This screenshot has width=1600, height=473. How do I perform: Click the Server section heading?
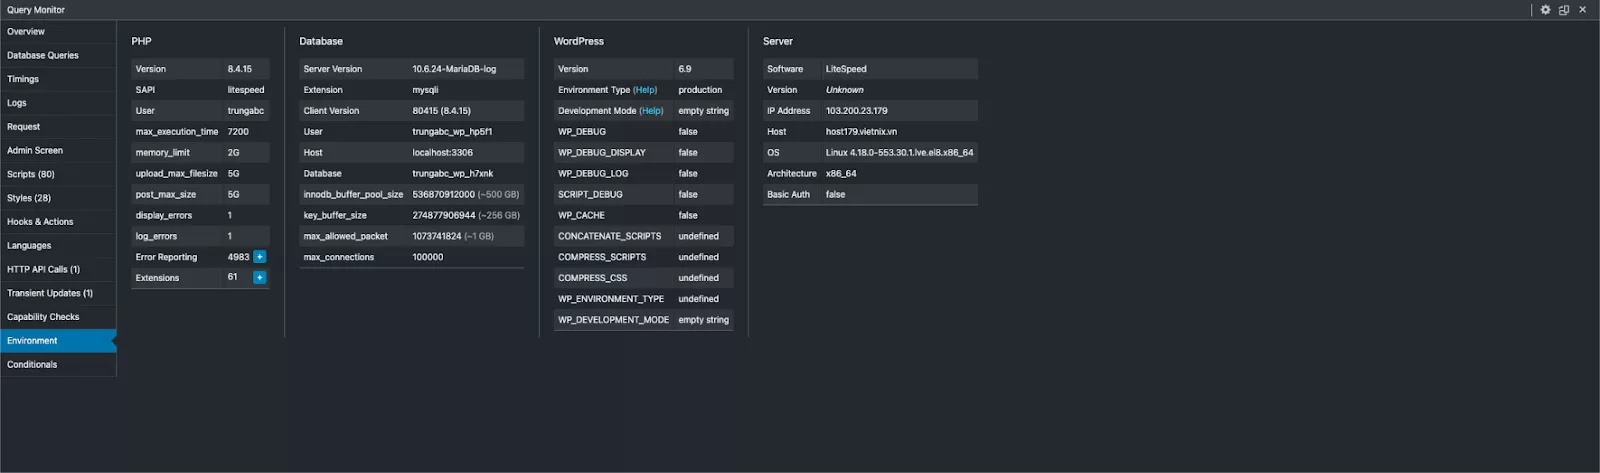coord(778,41)
